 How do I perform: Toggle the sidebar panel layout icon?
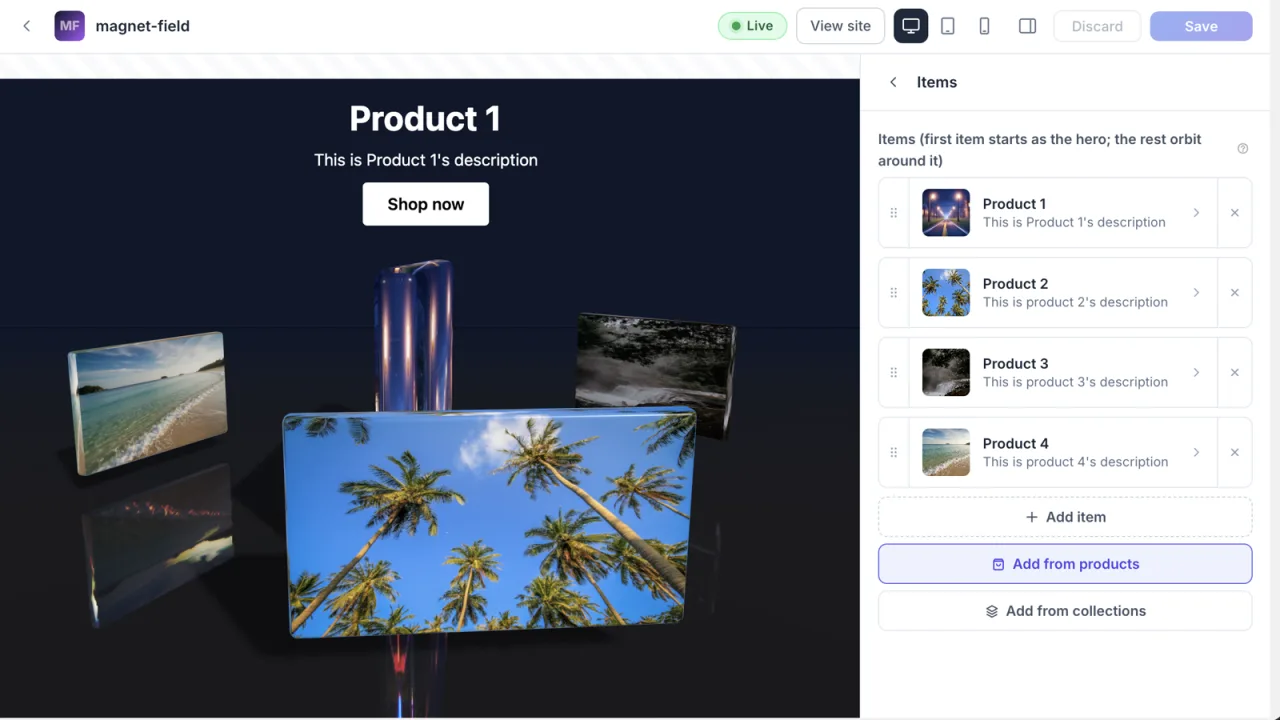coord(1027,26)
